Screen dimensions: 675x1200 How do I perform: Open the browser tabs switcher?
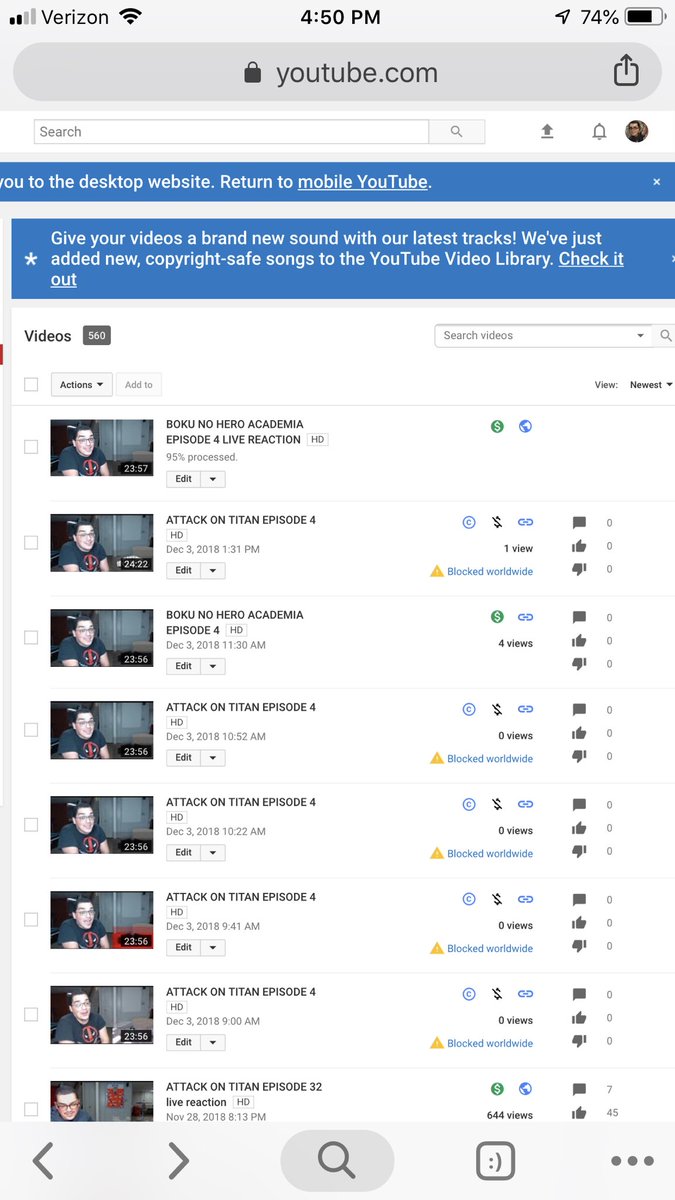pos(496,1161)
